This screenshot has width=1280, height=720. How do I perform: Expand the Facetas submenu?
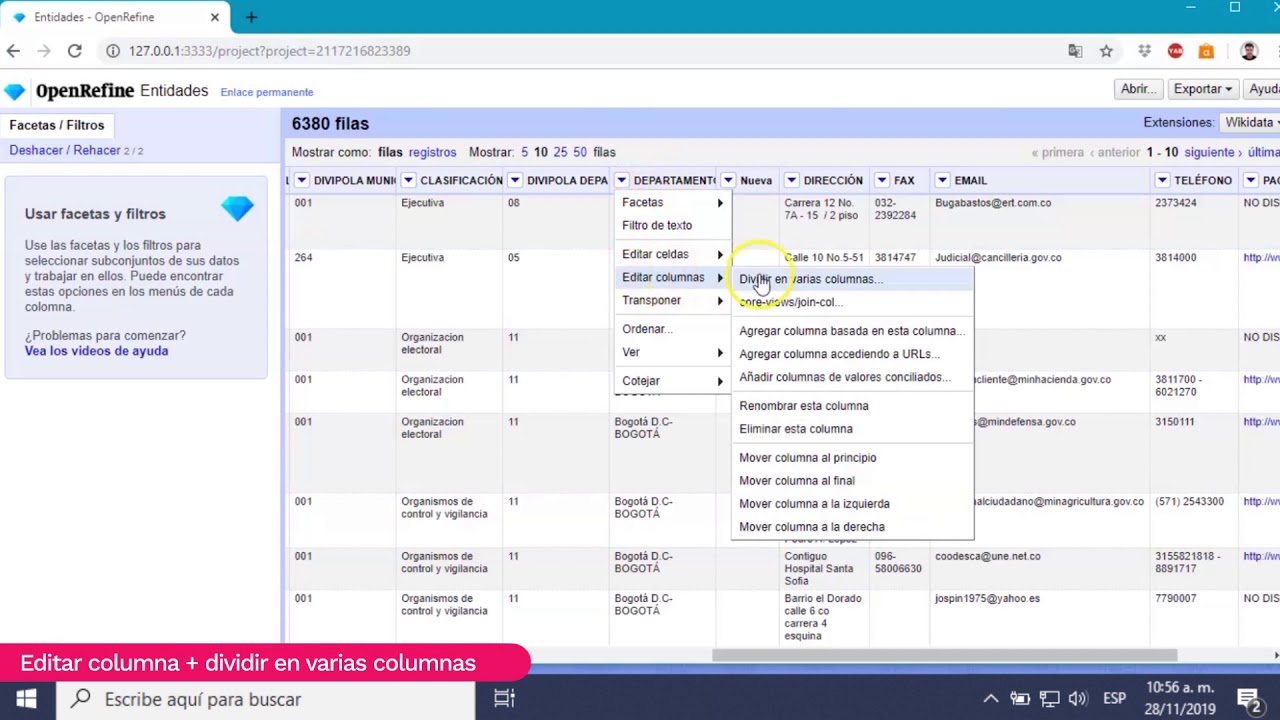[672, 202]
